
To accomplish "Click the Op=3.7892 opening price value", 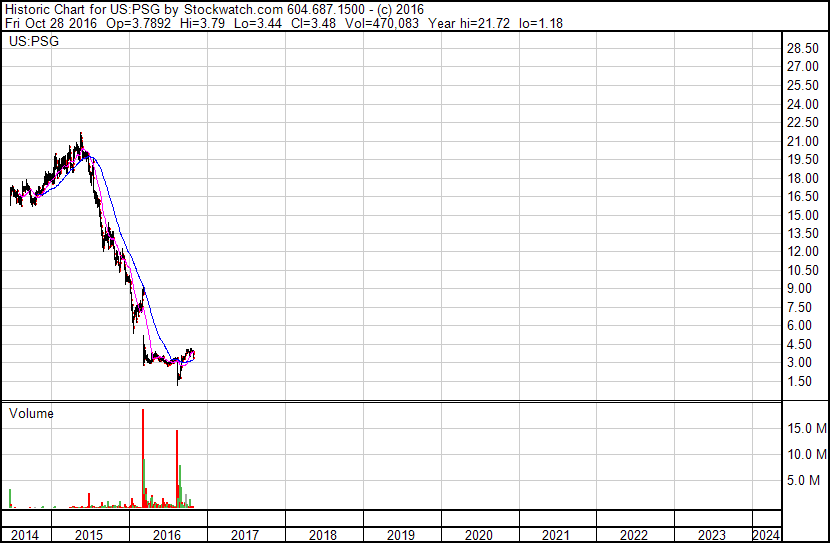I will (x=139, y=23).
